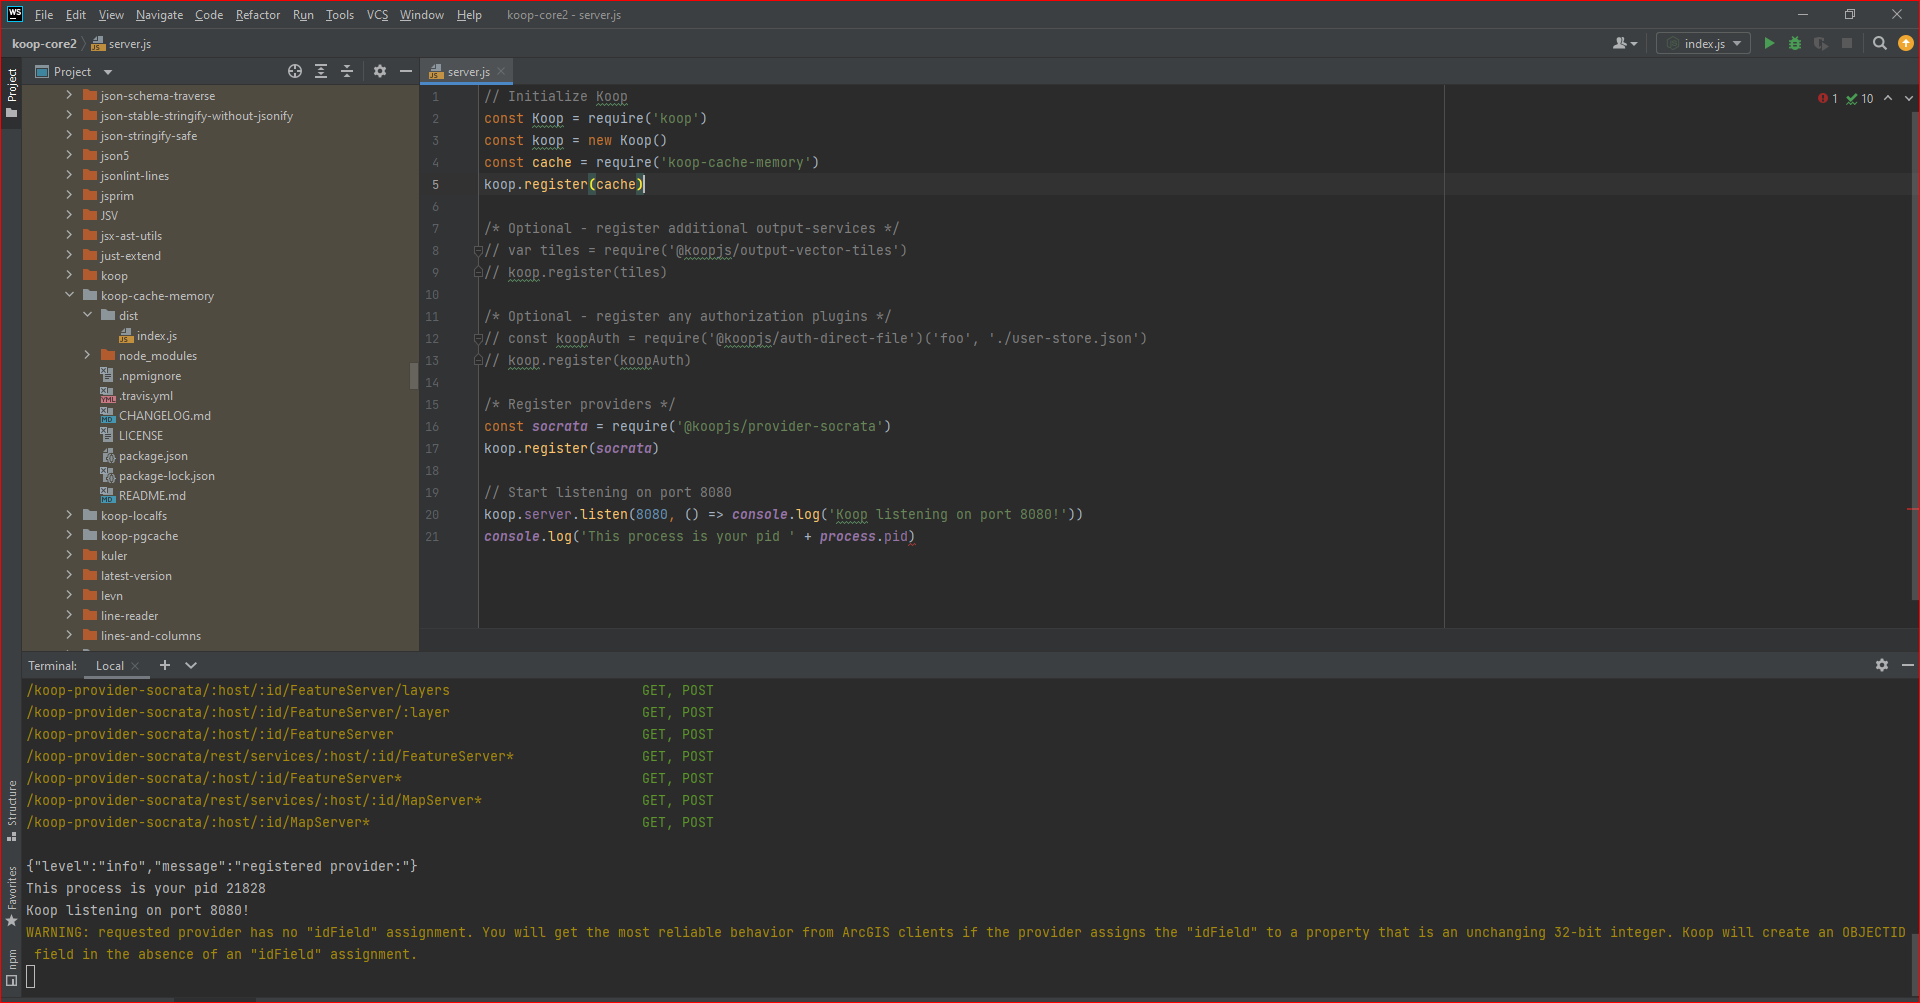Hide the Project tool window
The width and height of the screenshot is (1920, 1003).
tap(406, 71)
